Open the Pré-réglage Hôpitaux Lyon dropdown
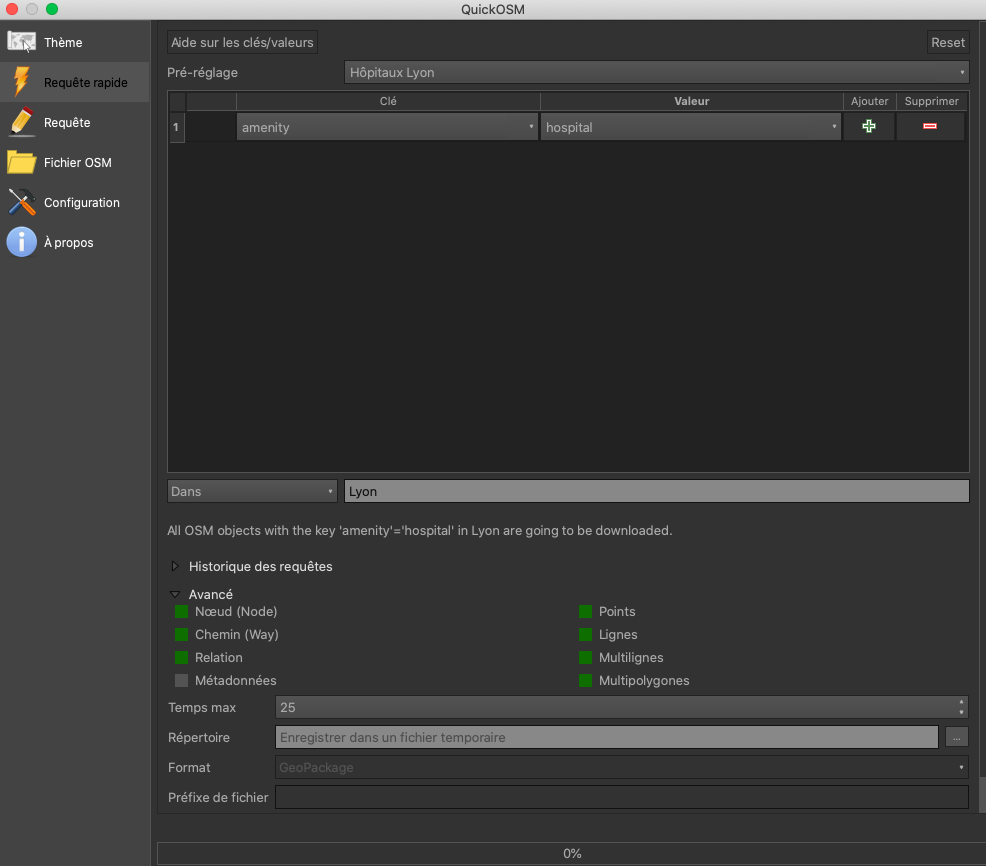Screen dimensions: 986x866 pos(656,72)
